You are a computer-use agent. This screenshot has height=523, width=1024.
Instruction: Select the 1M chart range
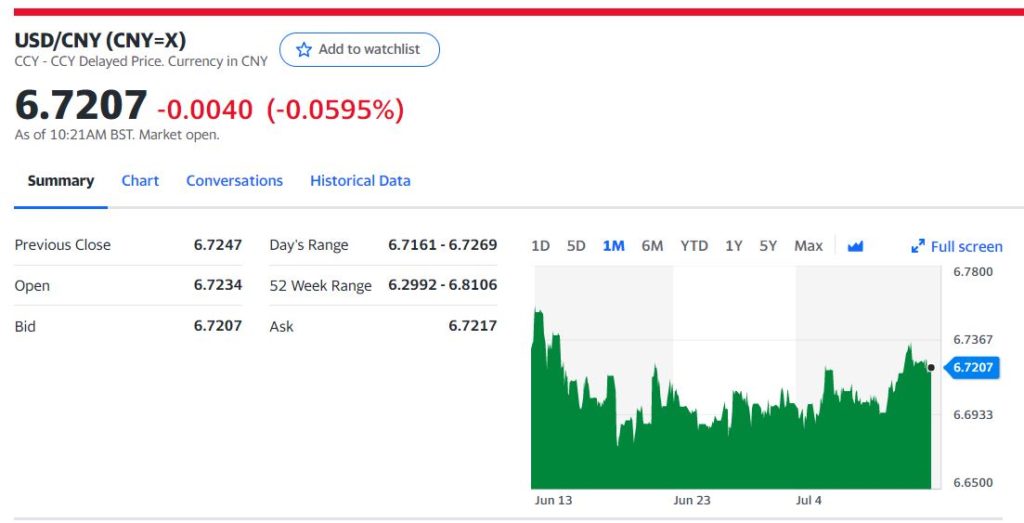[x=613, y=246]
